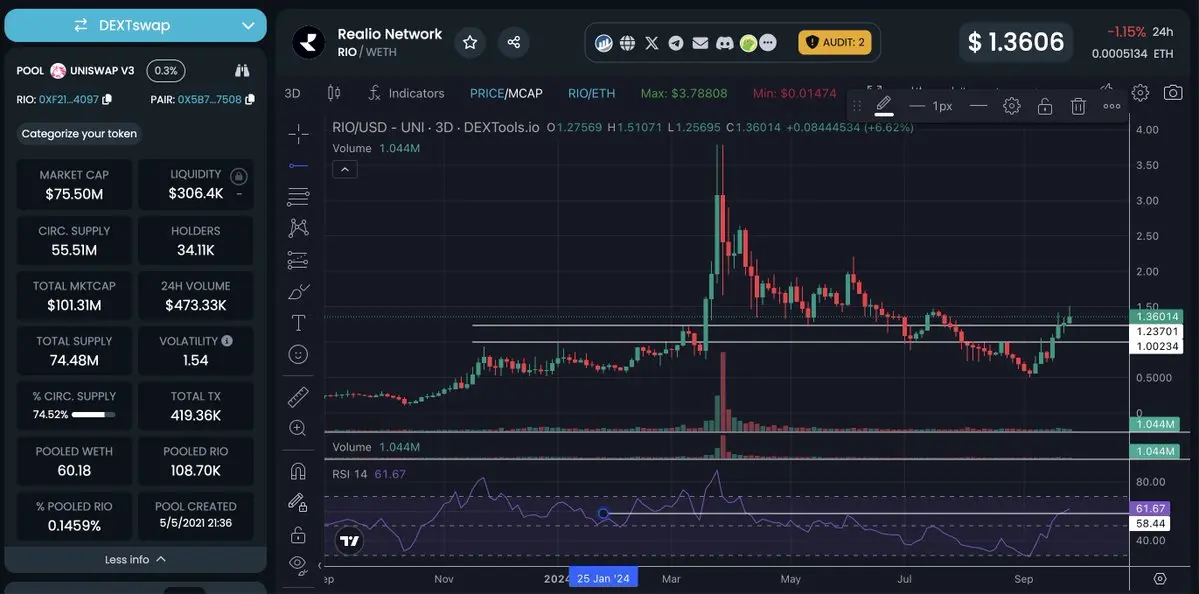1199x594 pixels.
Task: Open the forecasting and measurement tools
Action: click(x=298, y=260)
